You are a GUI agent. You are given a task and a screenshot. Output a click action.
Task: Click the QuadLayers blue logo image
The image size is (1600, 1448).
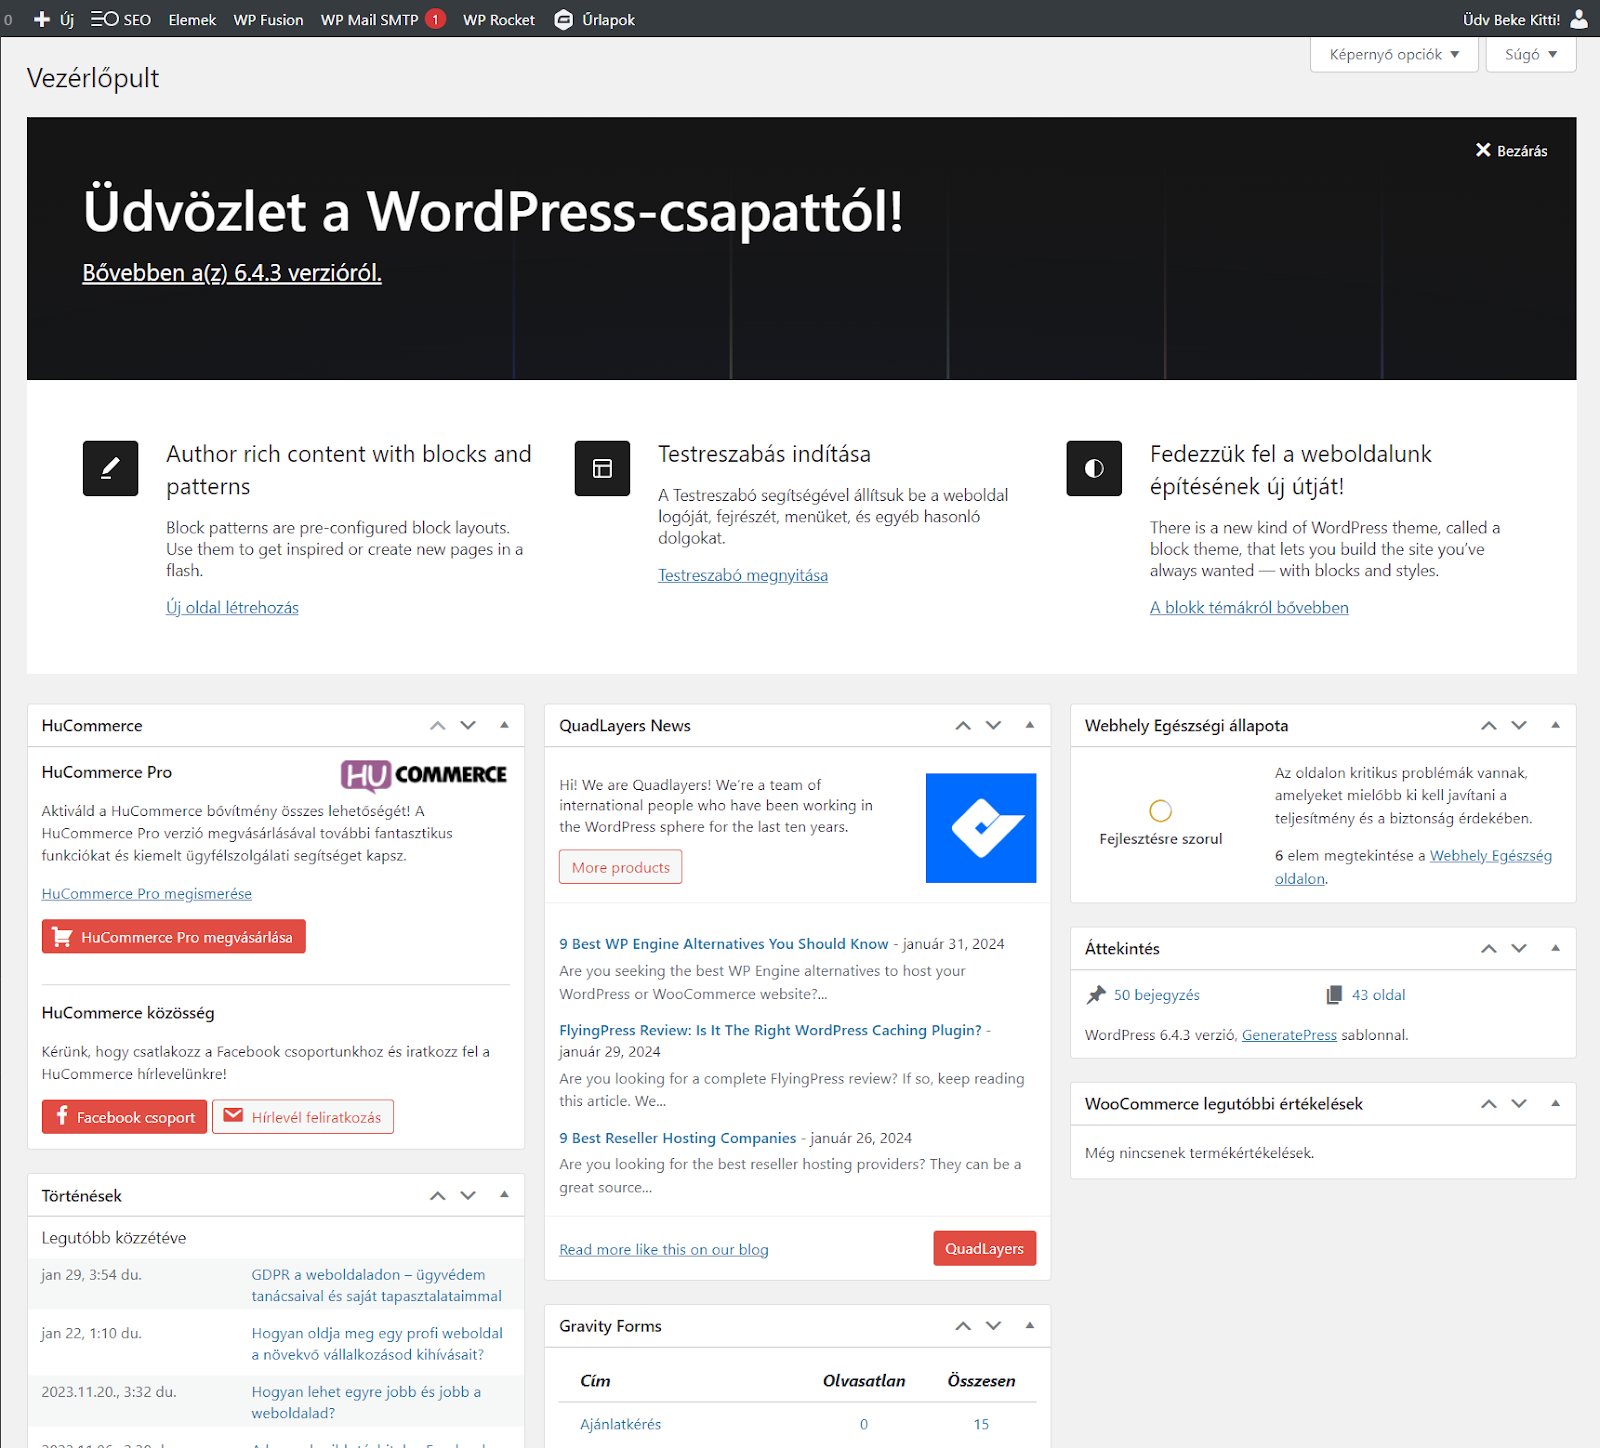click(981, 828)
